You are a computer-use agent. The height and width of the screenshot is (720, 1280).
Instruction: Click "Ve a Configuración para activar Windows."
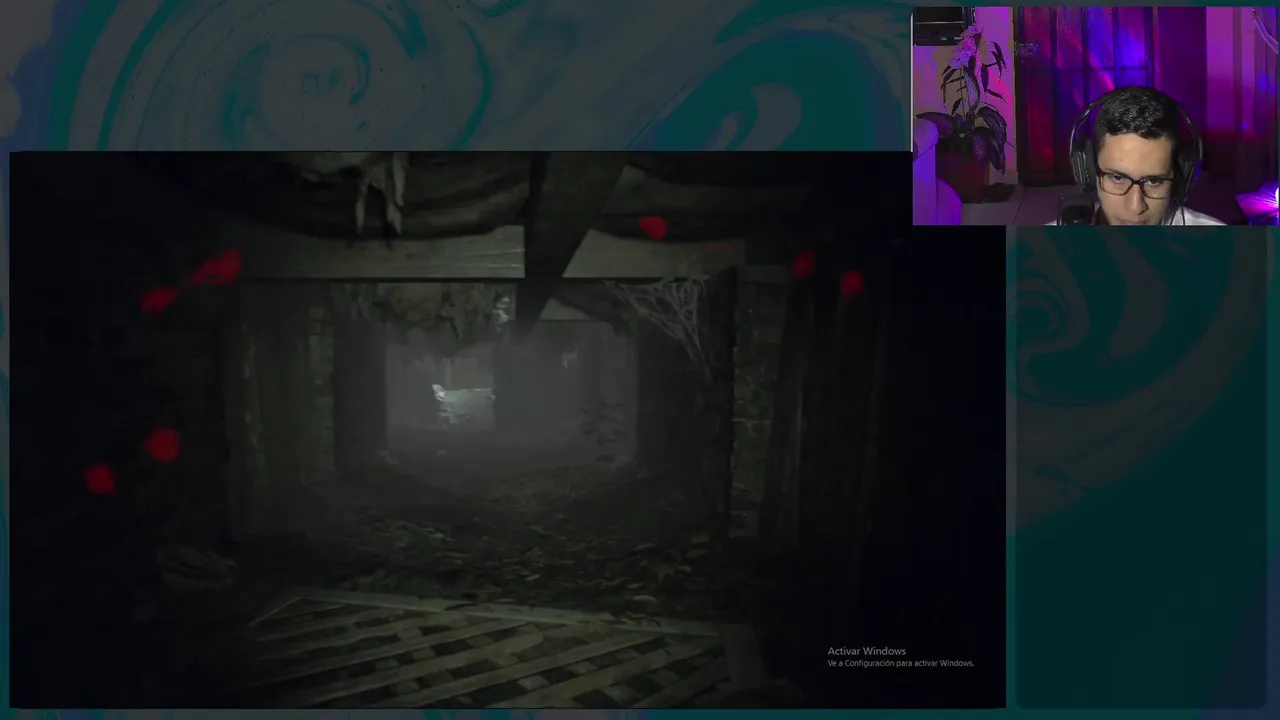(900, 663)
